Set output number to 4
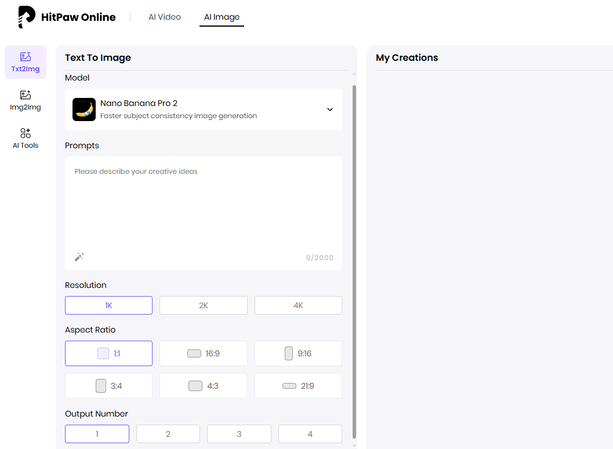 [x=310, y=434]
